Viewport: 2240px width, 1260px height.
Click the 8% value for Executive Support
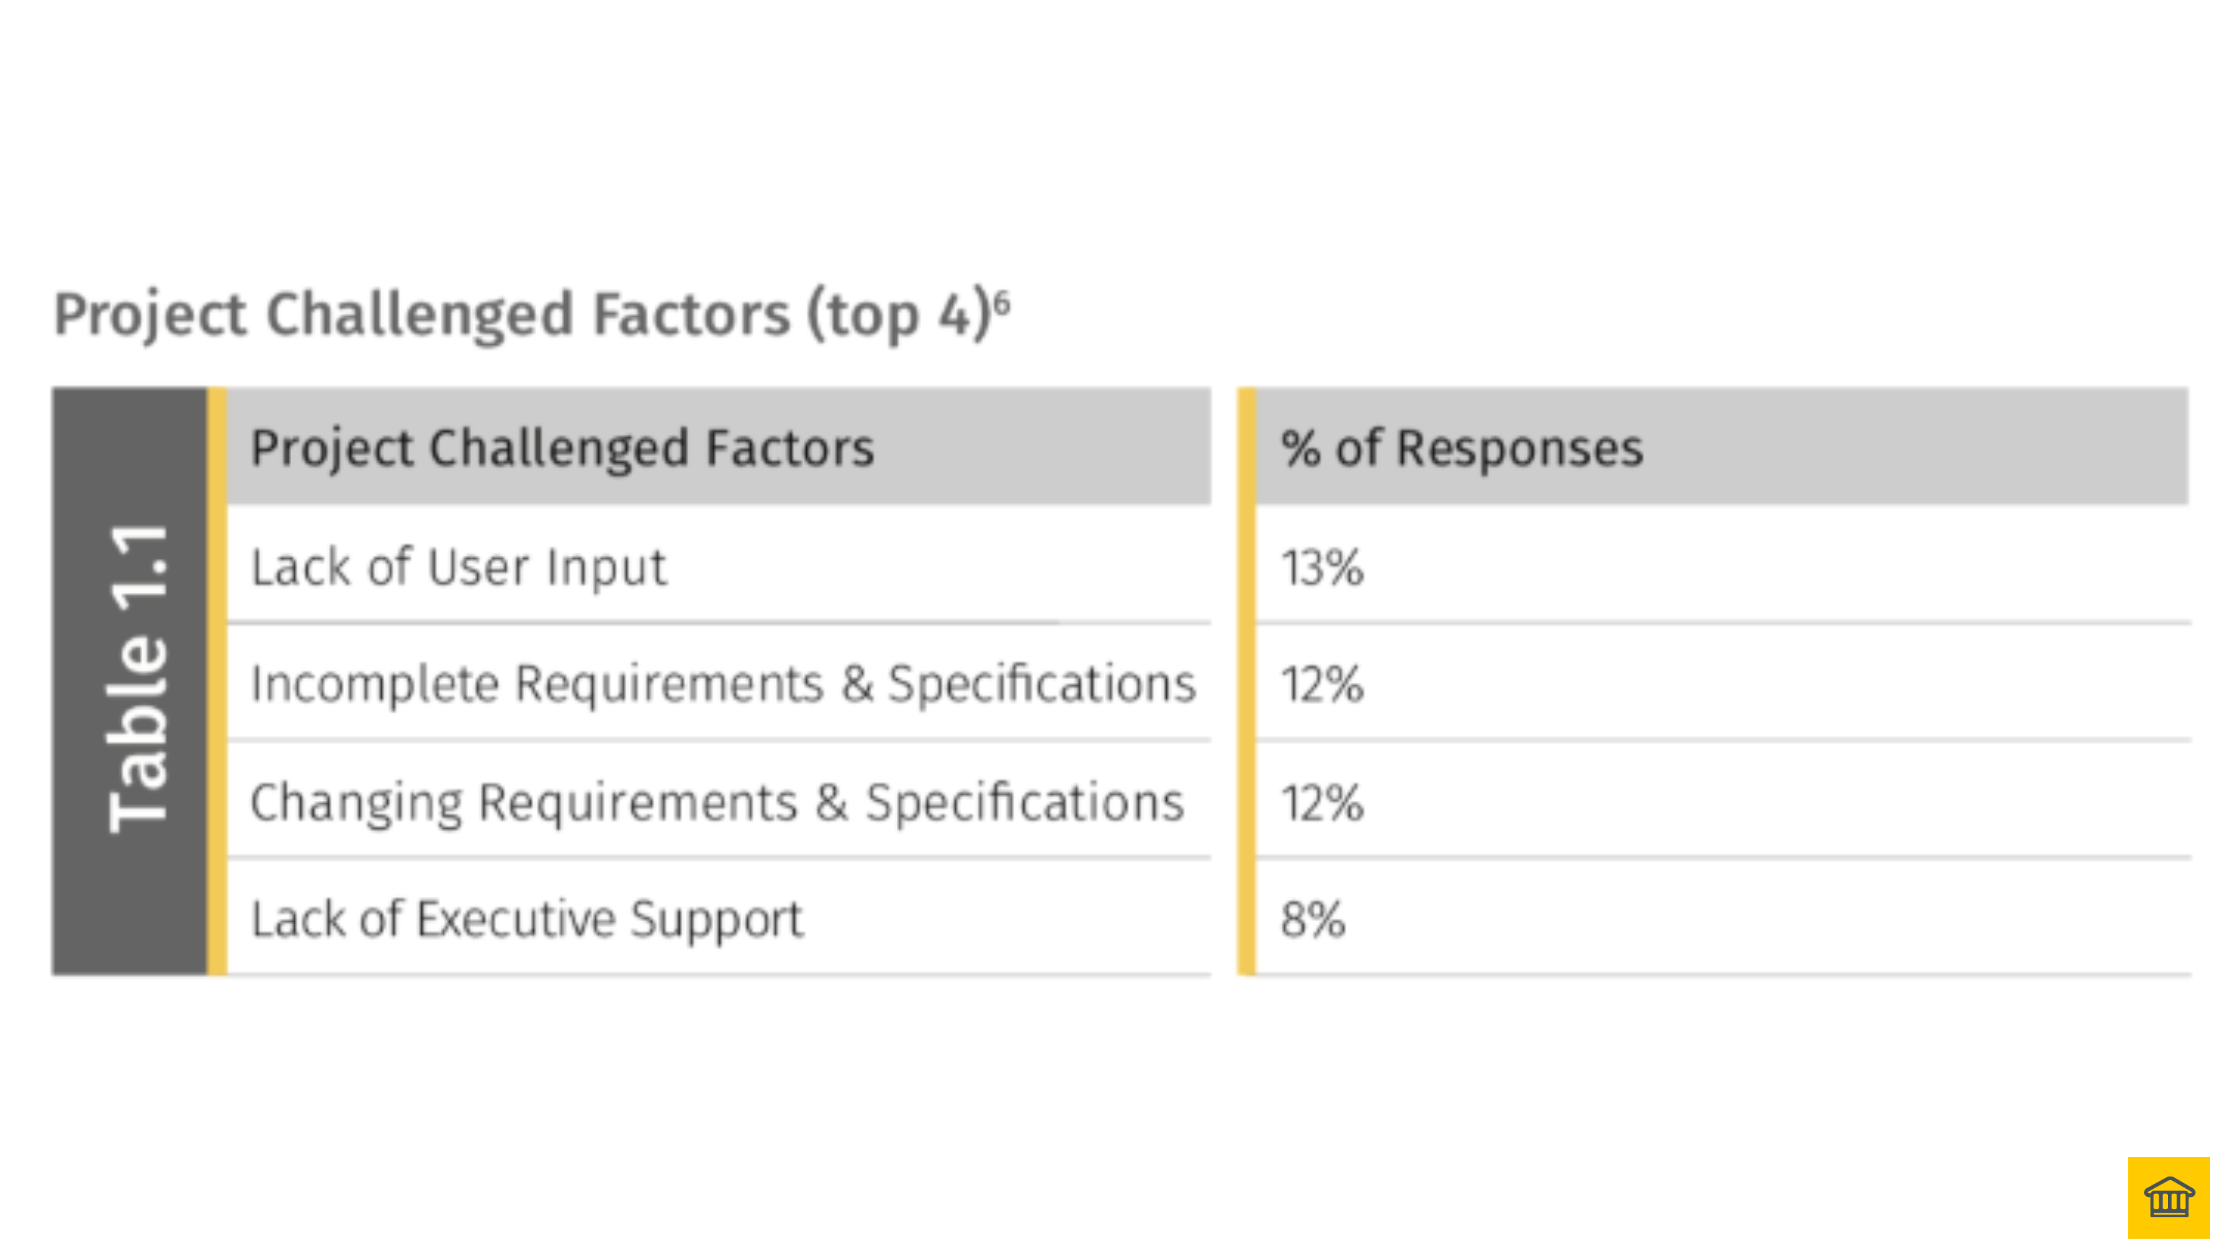1312,920
